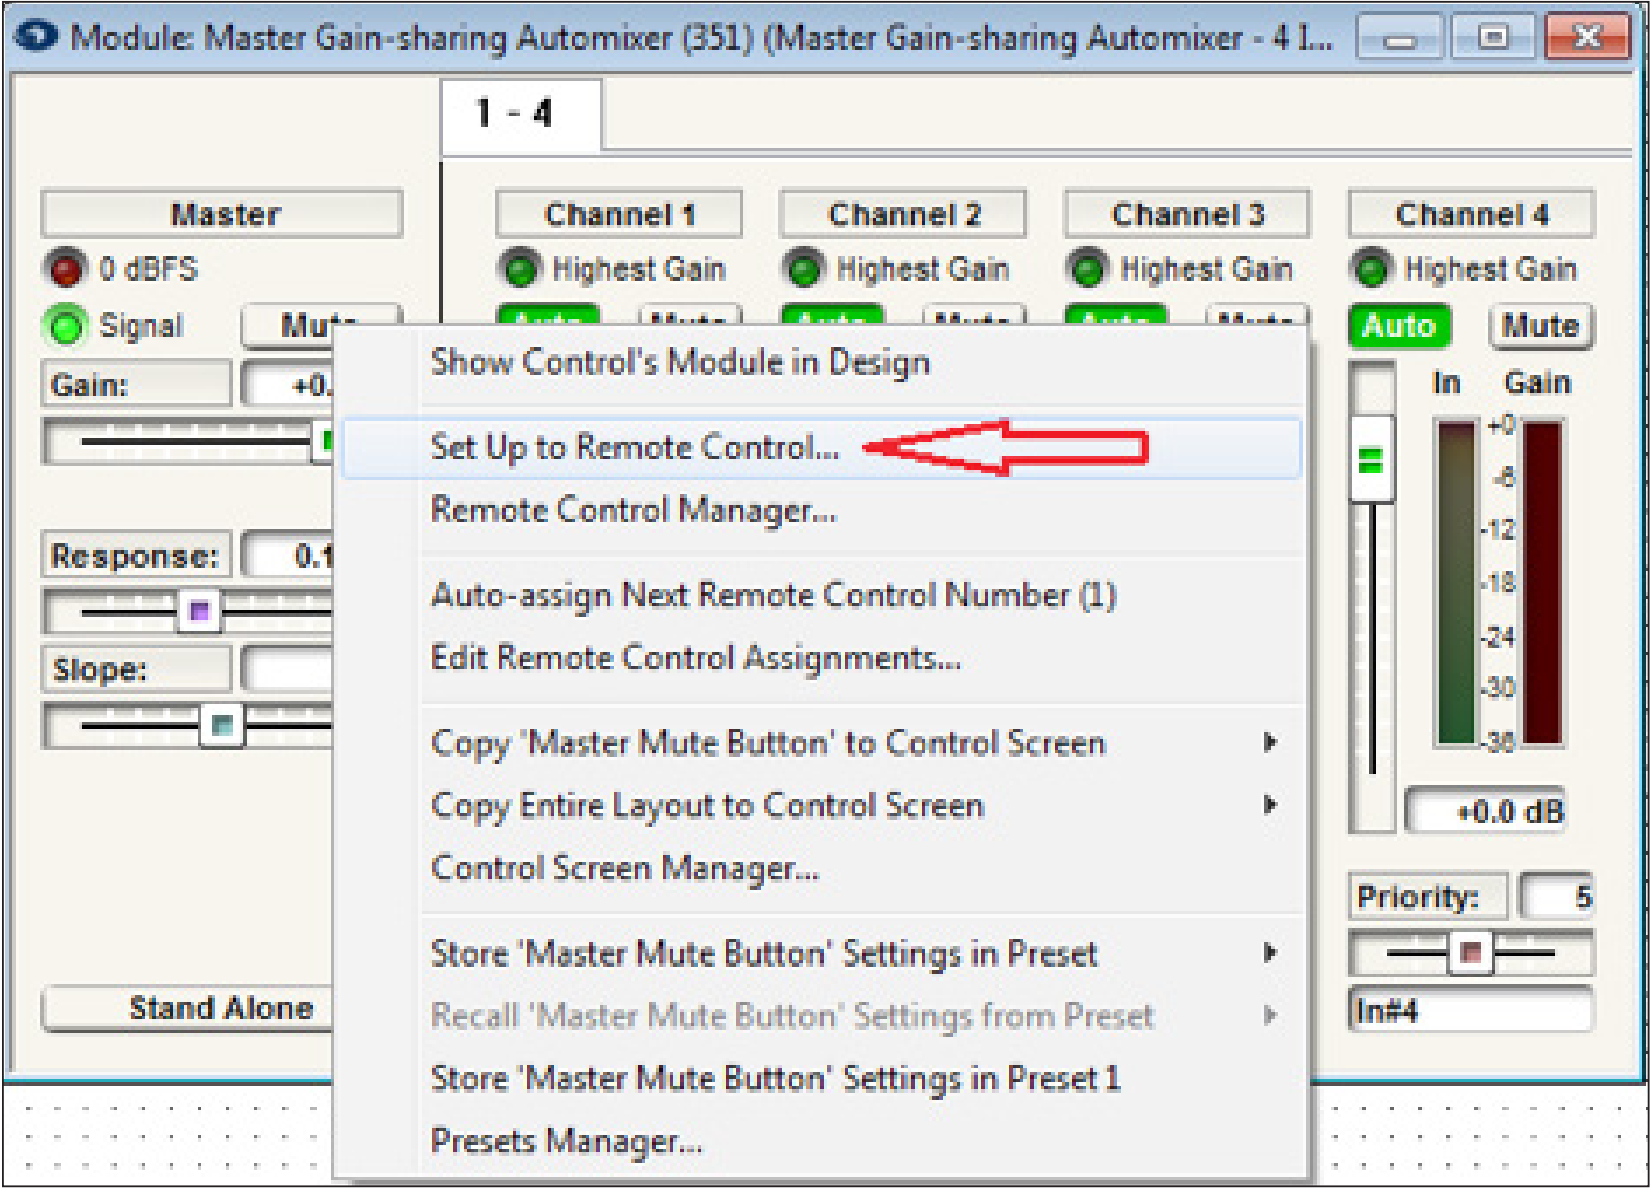Mute Channel 4
The height and width of the screenshot is (1189, 1651).
pyautogui.click(x=1543, y=326)
